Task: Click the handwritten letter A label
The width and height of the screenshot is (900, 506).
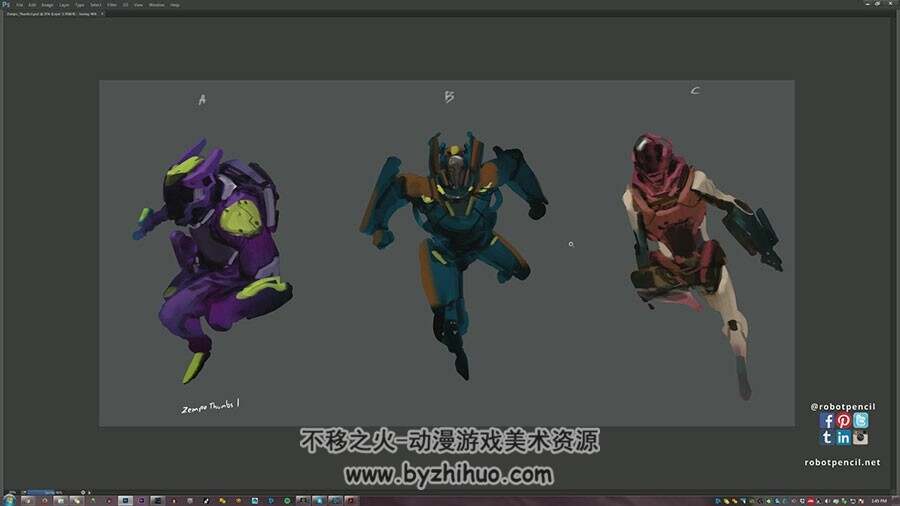Action: click(x=202, y=100)
